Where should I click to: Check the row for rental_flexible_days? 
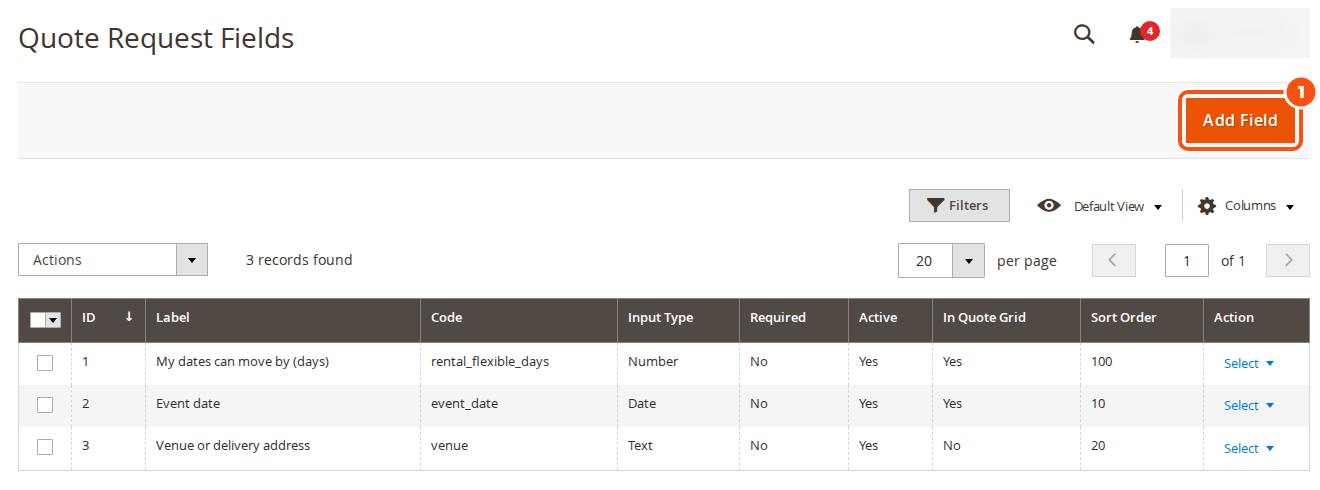(x=45, y=363)
